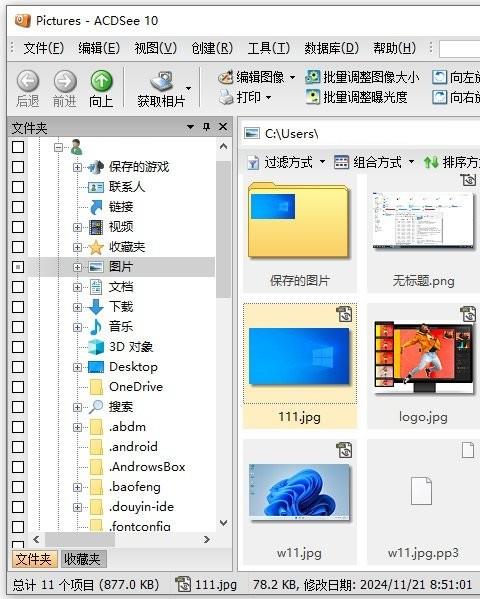This screenshot has width=480, height=599.
Task: Select the 111.jpg thumbnail
Action: point(300,365)
